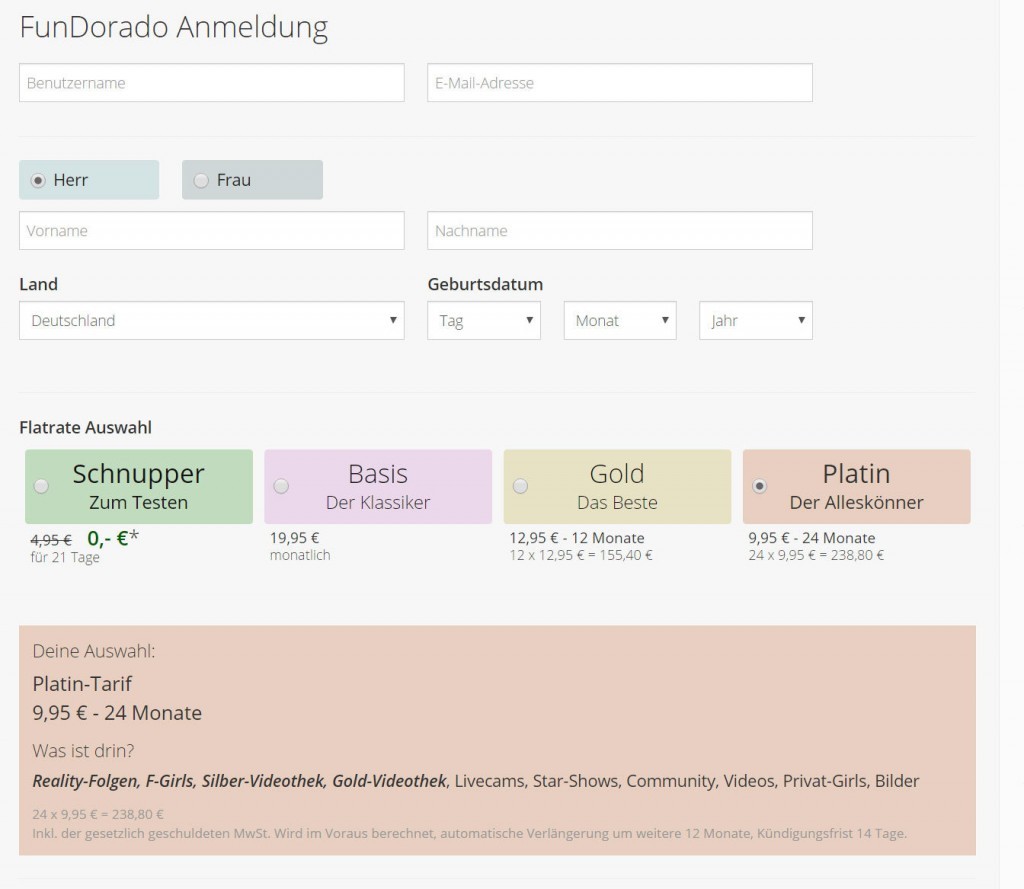Click the Benutzername input field
The height and width of the screenshot is (889, 1024).
tap(211, 83)
